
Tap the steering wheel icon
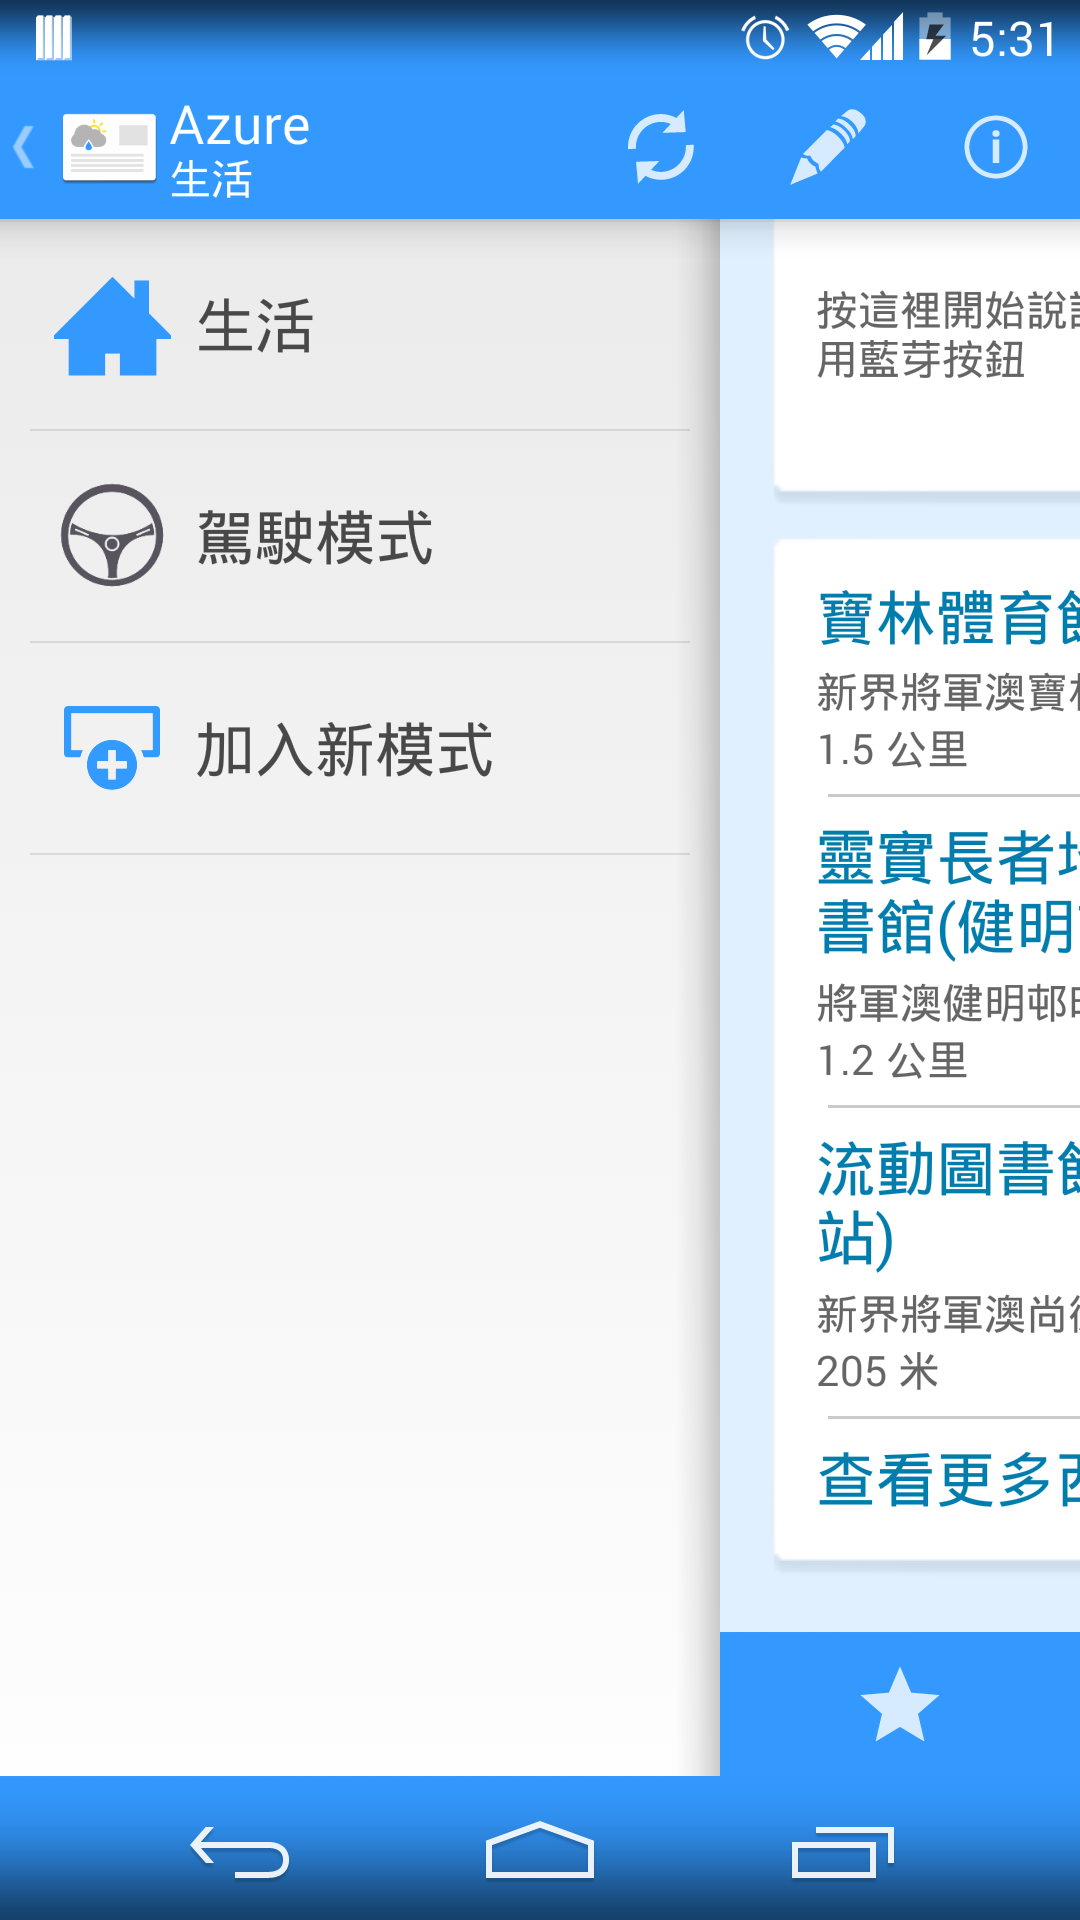click(x=112, y=536)
